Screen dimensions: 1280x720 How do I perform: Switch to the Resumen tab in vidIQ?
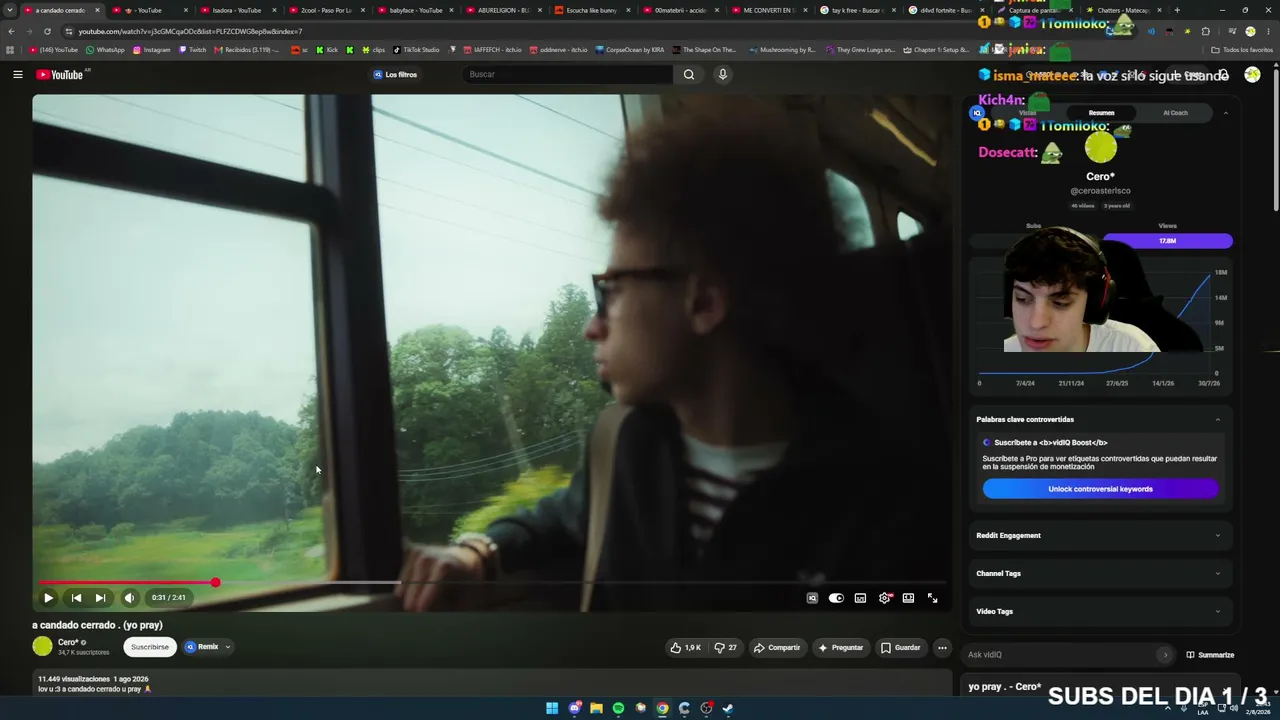coord(1101,113)
